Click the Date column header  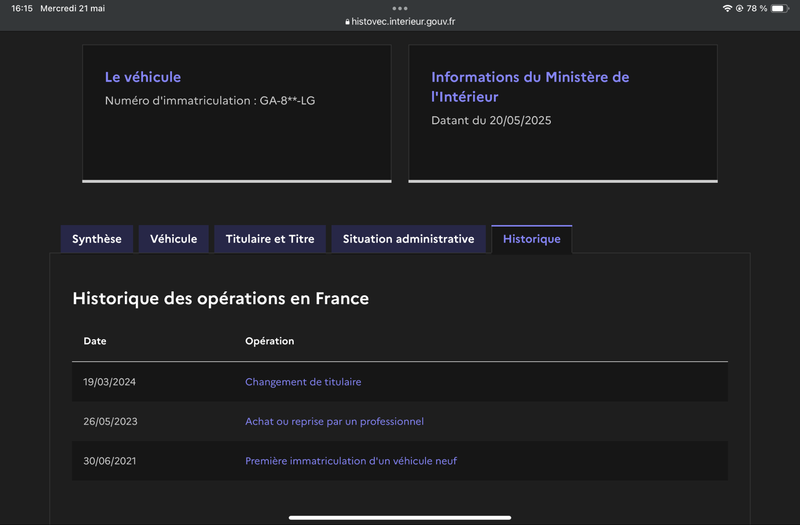coord(95,341)
